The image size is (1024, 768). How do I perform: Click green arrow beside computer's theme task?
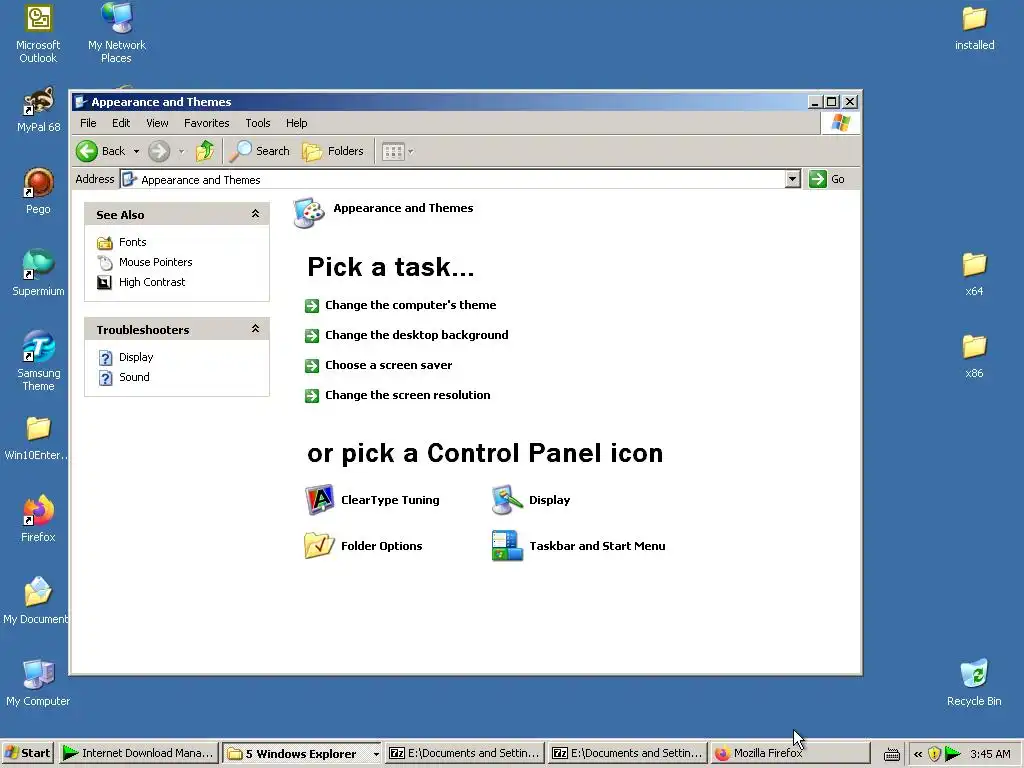pyautogui.click(x=312, y=306)
